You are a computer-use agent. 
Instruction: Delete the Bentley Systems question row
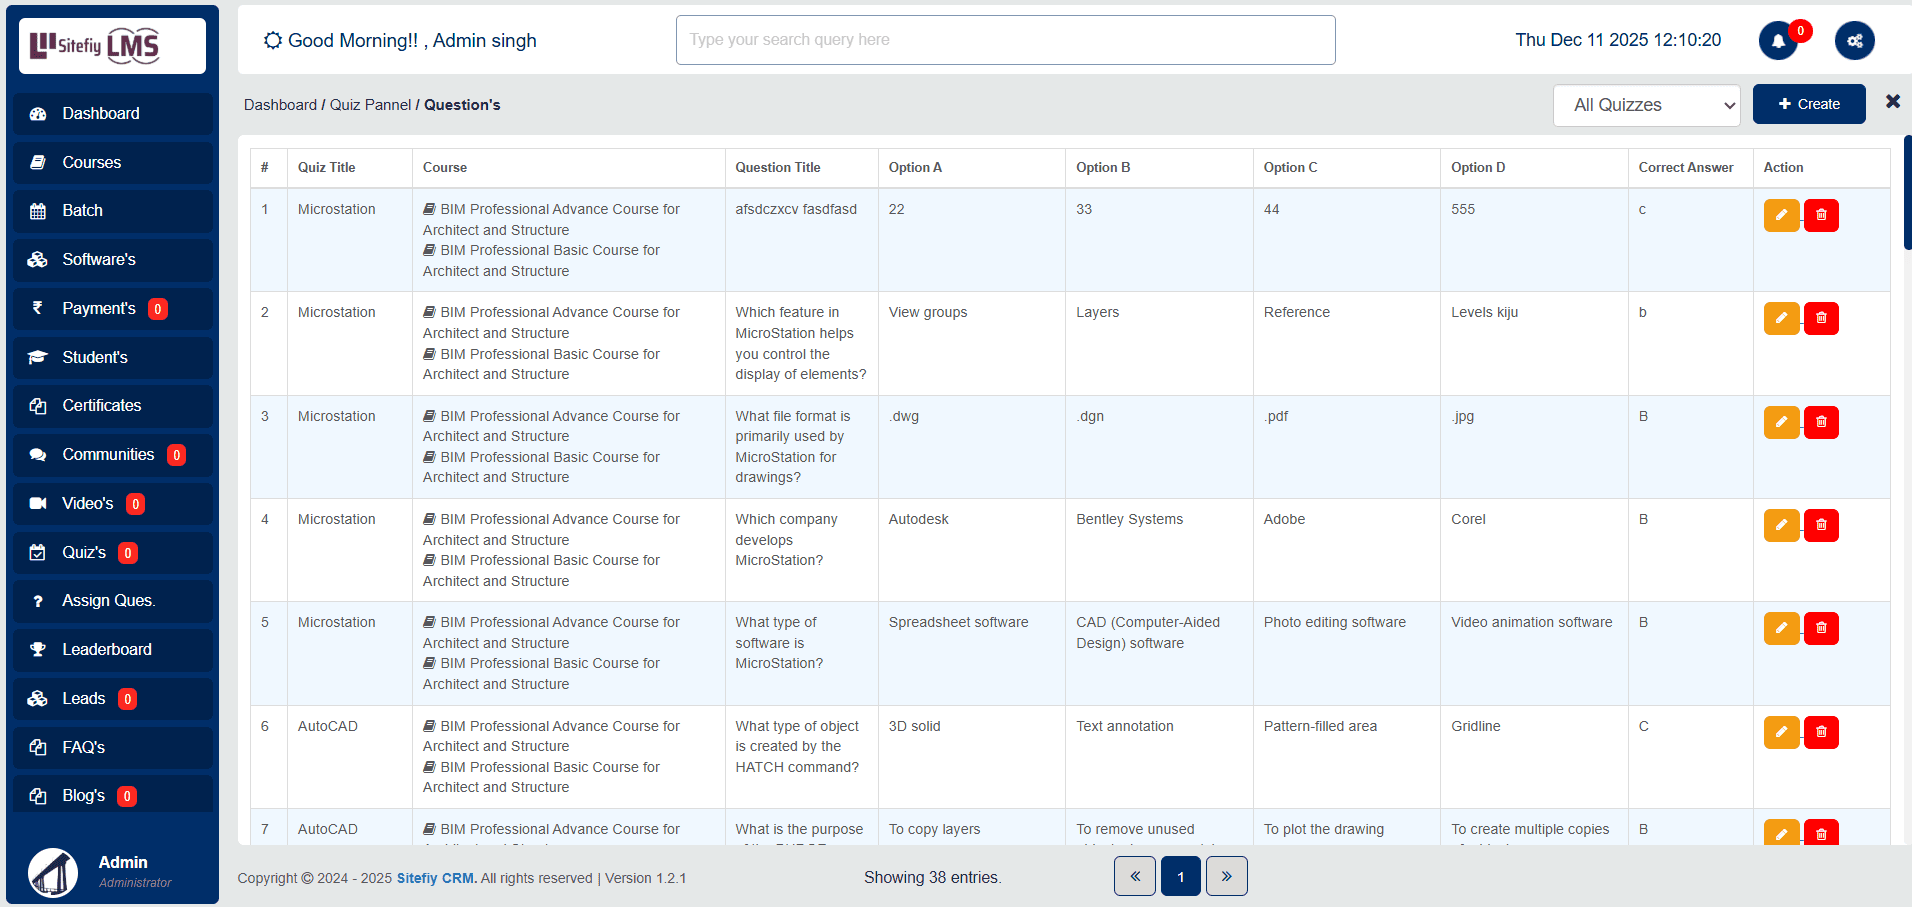[1821, 525]
